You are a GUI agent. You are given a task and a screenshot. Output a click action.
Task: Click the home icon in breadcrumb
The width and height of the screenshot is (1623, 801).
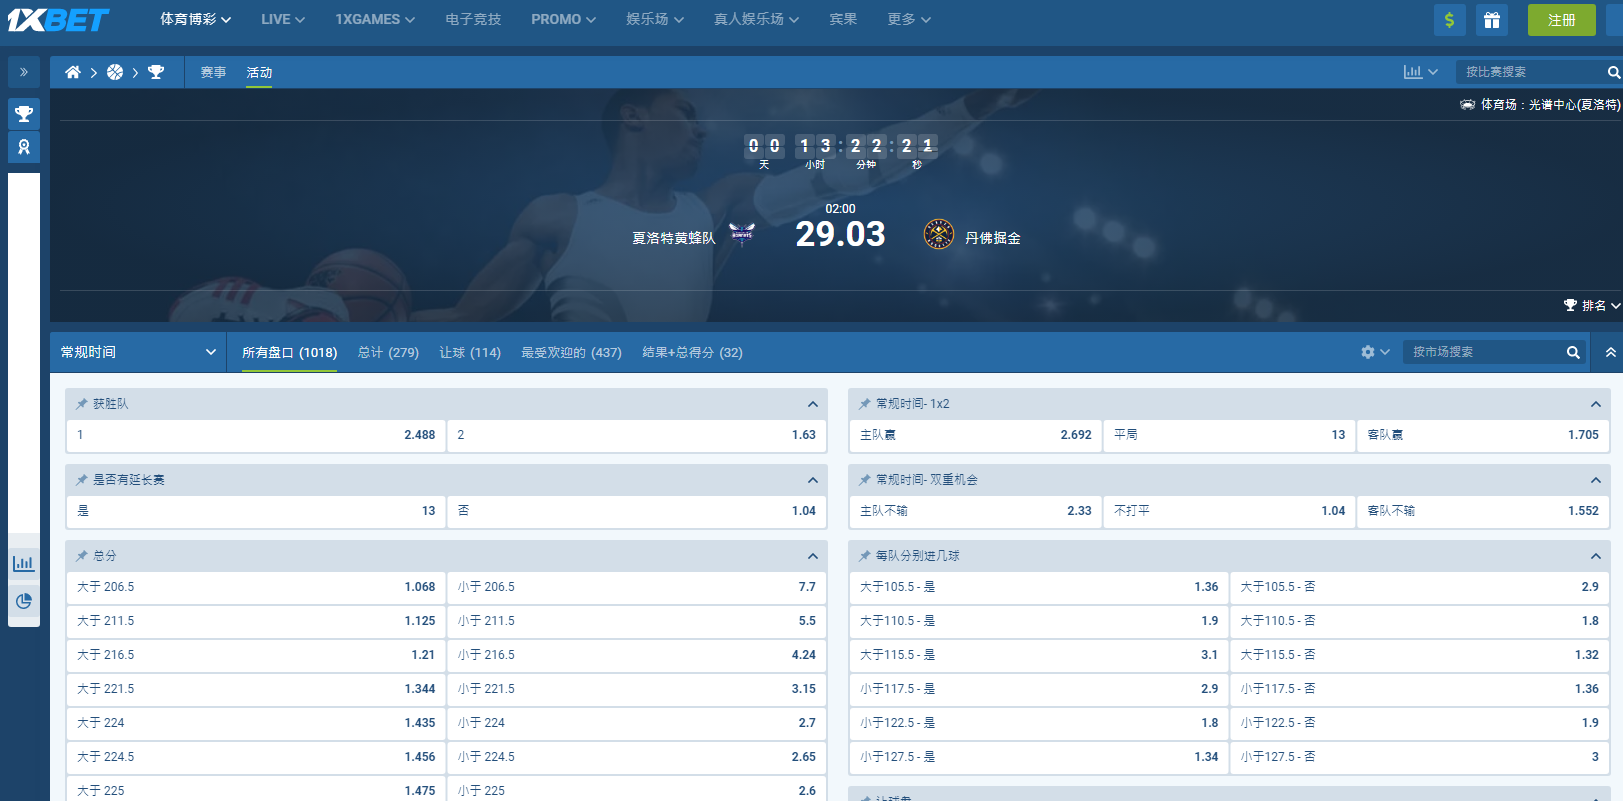[x=73, y=72]
